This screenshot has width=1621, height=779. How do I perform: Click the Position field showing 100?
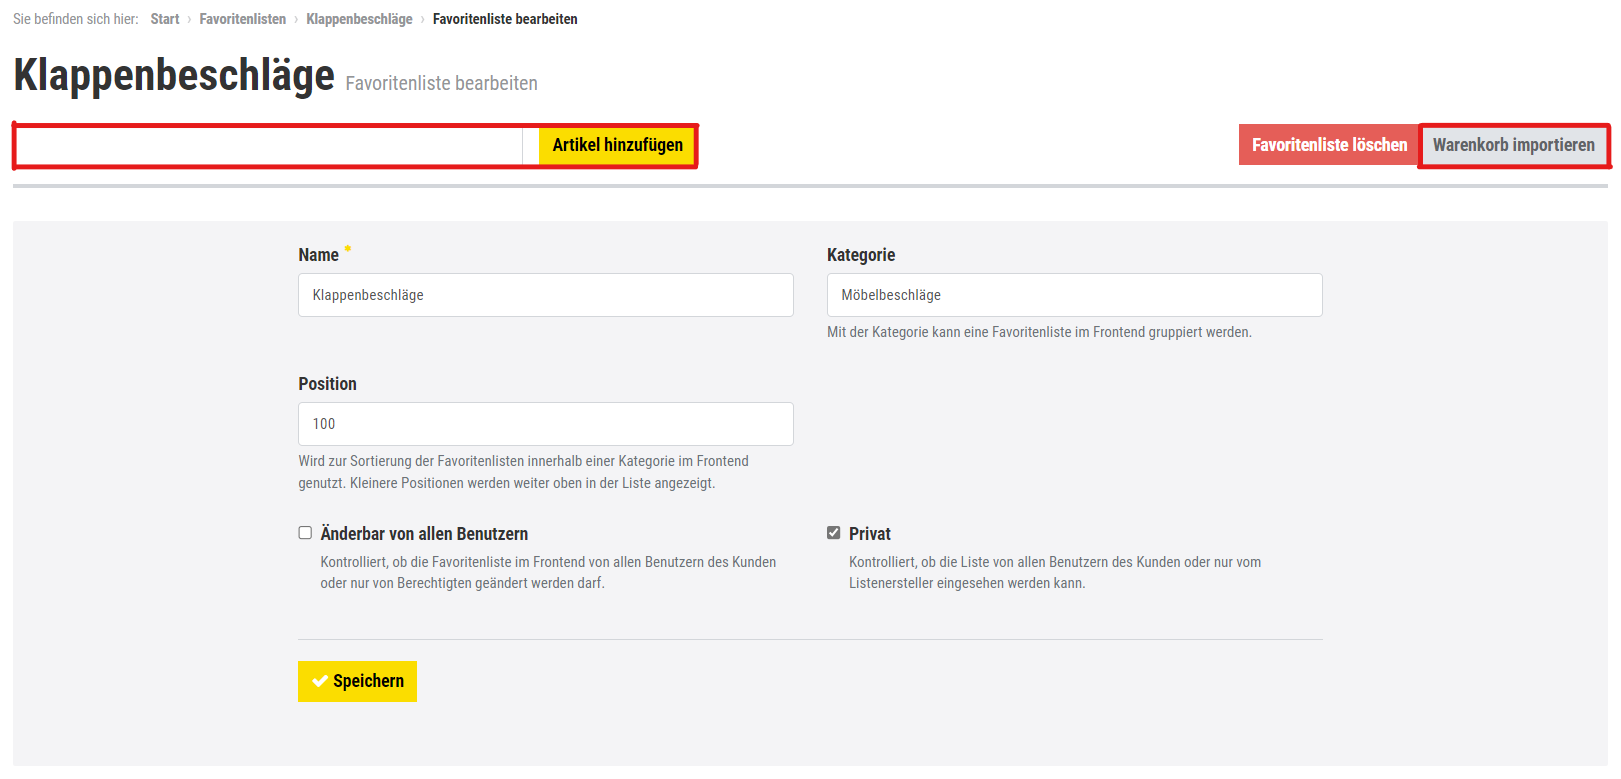(x=545, y=424)
